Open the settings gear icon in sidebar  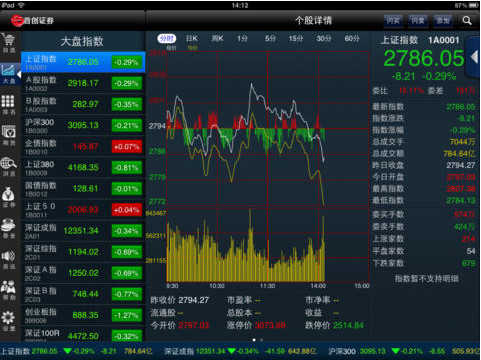(9, 321)
